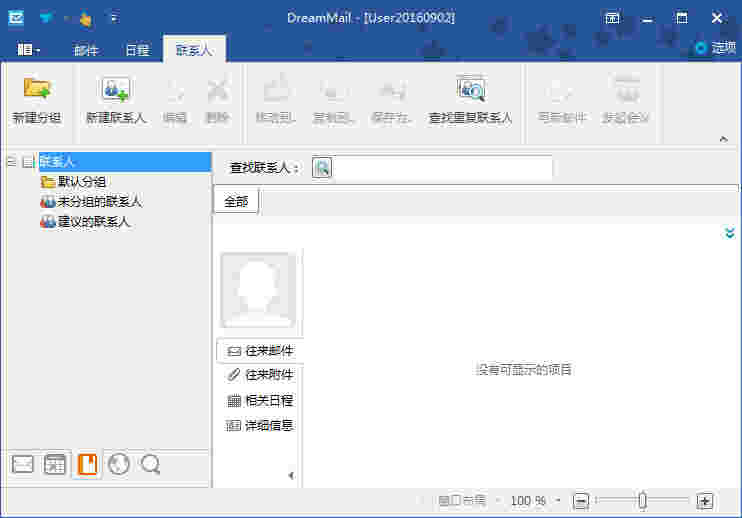
Task: Click the 查找重复联系人 find-duplicates icon
Action: click(x=470, y=88)
